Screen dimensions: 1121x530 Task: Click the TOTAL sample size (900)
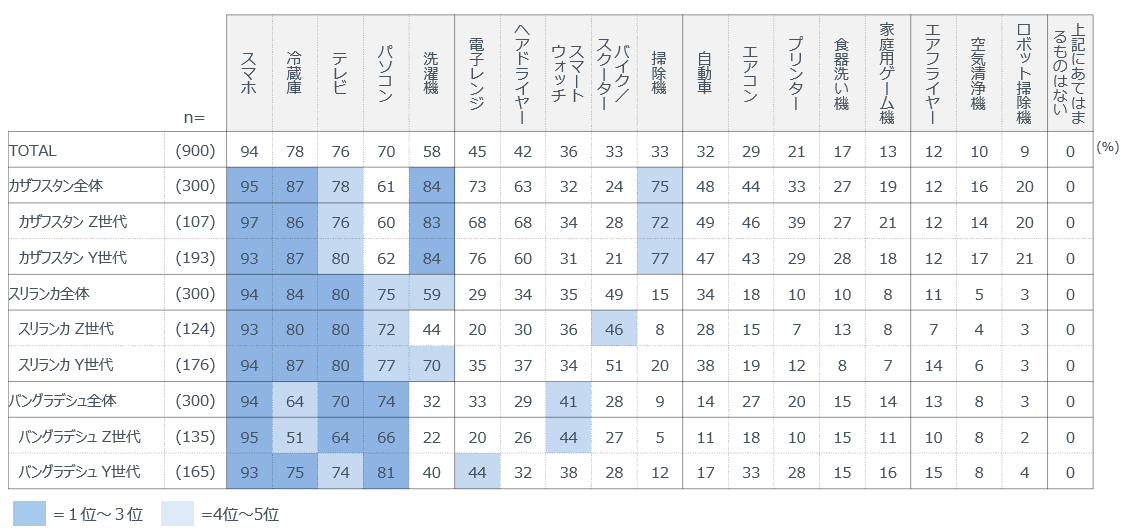click(x=194, y=150)
